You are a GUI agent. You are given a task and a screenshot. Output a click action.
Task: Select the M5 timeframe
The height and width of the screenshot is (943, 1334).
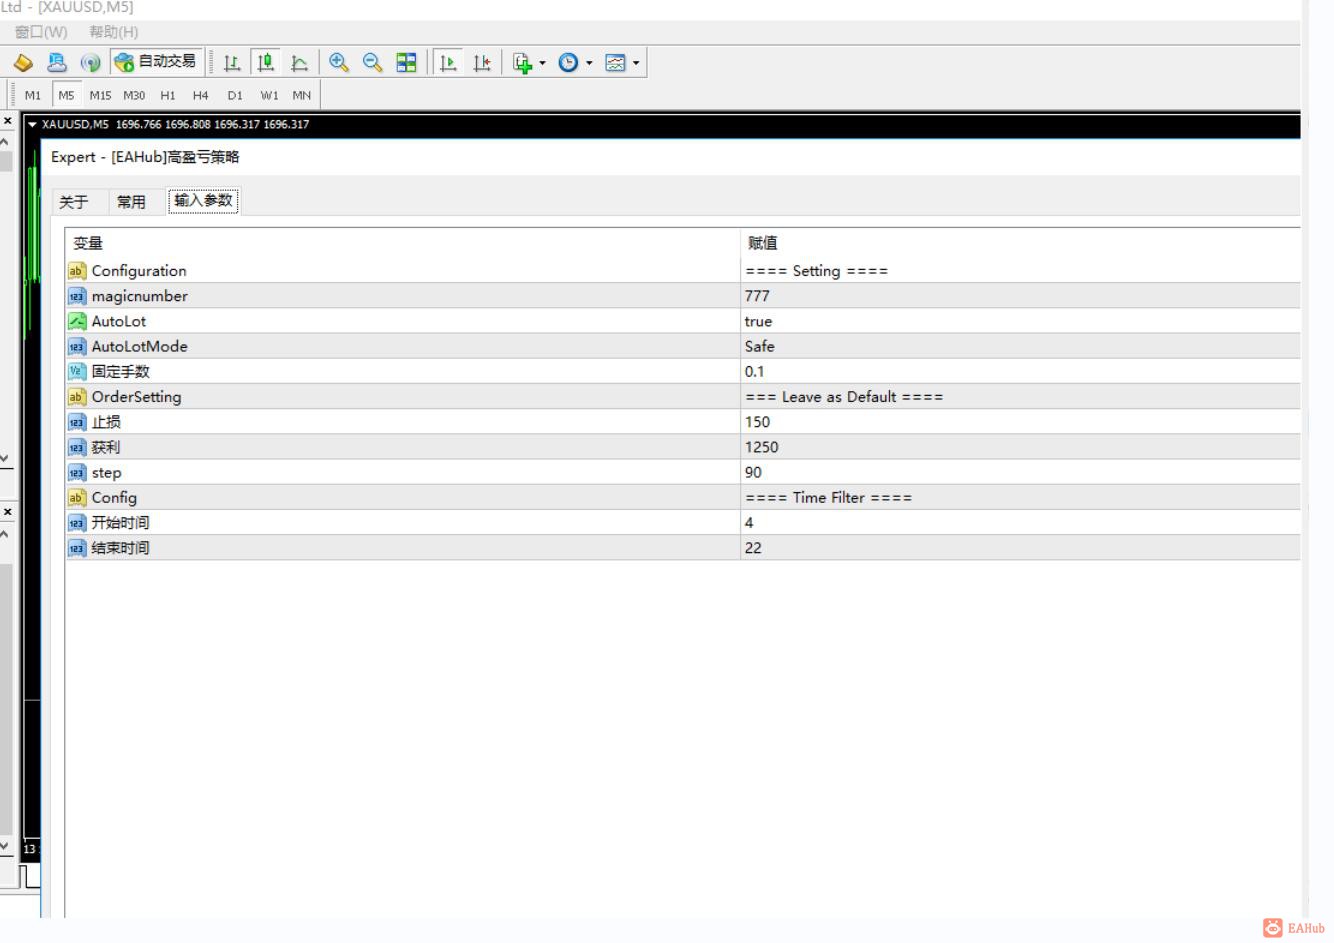pyautogui.click(x=66, y=95)
